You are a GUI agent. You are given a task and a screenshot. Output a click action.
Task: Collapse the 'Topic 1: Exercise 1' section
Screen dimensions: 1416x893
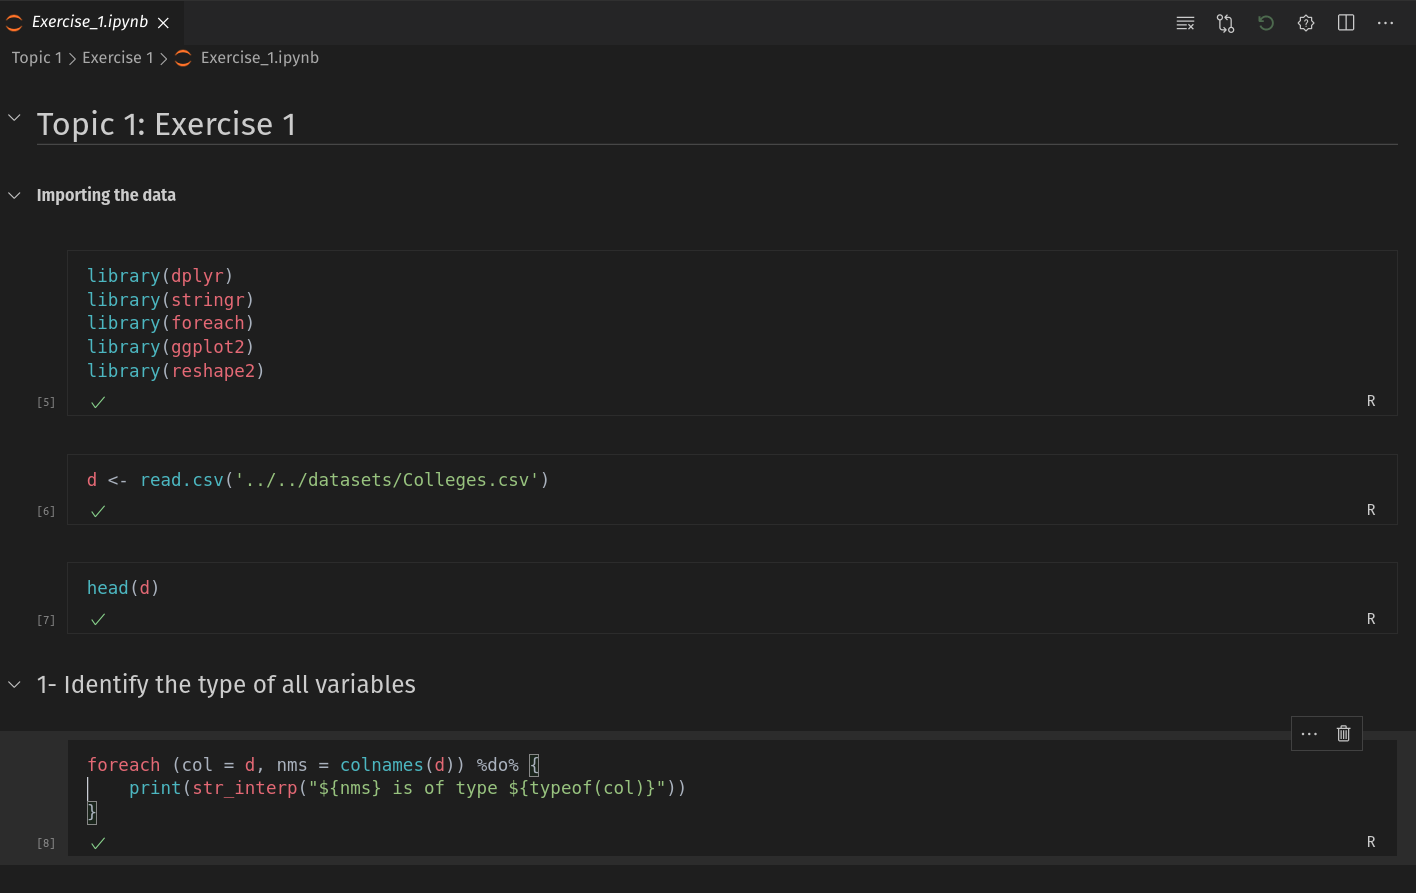tap(15, 118)
